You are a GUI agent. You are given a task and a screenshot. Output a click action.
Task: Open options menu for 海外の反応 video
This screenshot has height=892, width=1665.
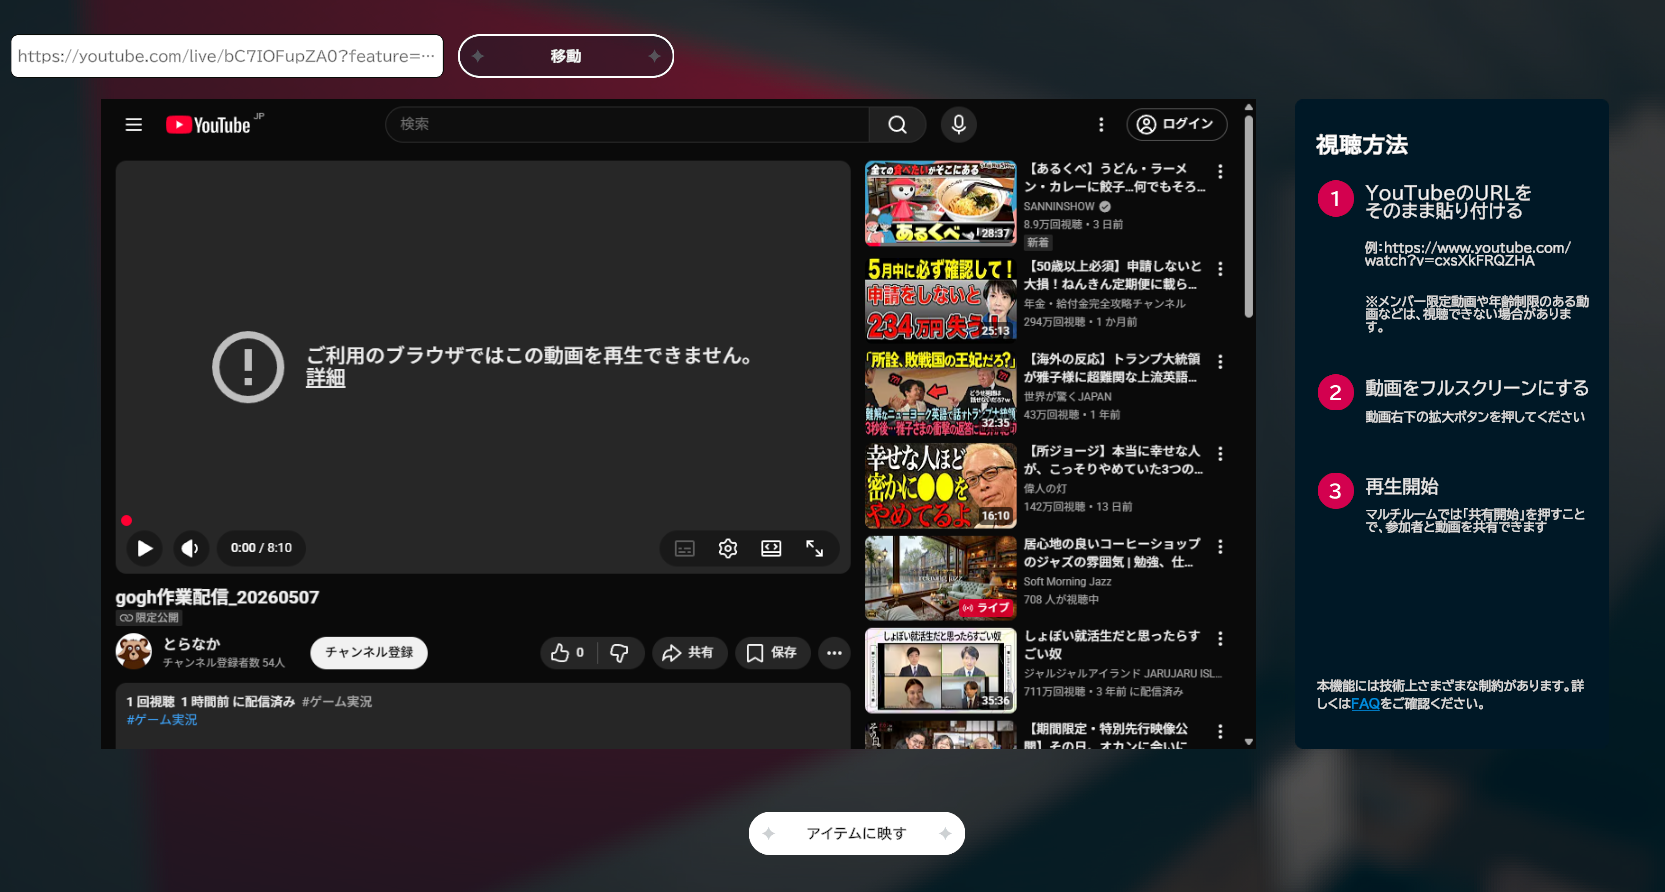1220,362
